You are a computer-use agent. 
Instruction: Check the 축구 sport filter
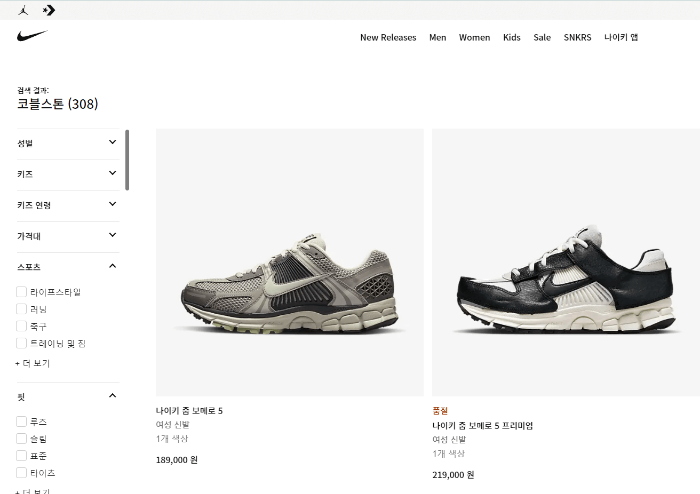pyautogui.click(x=21, y=326)
